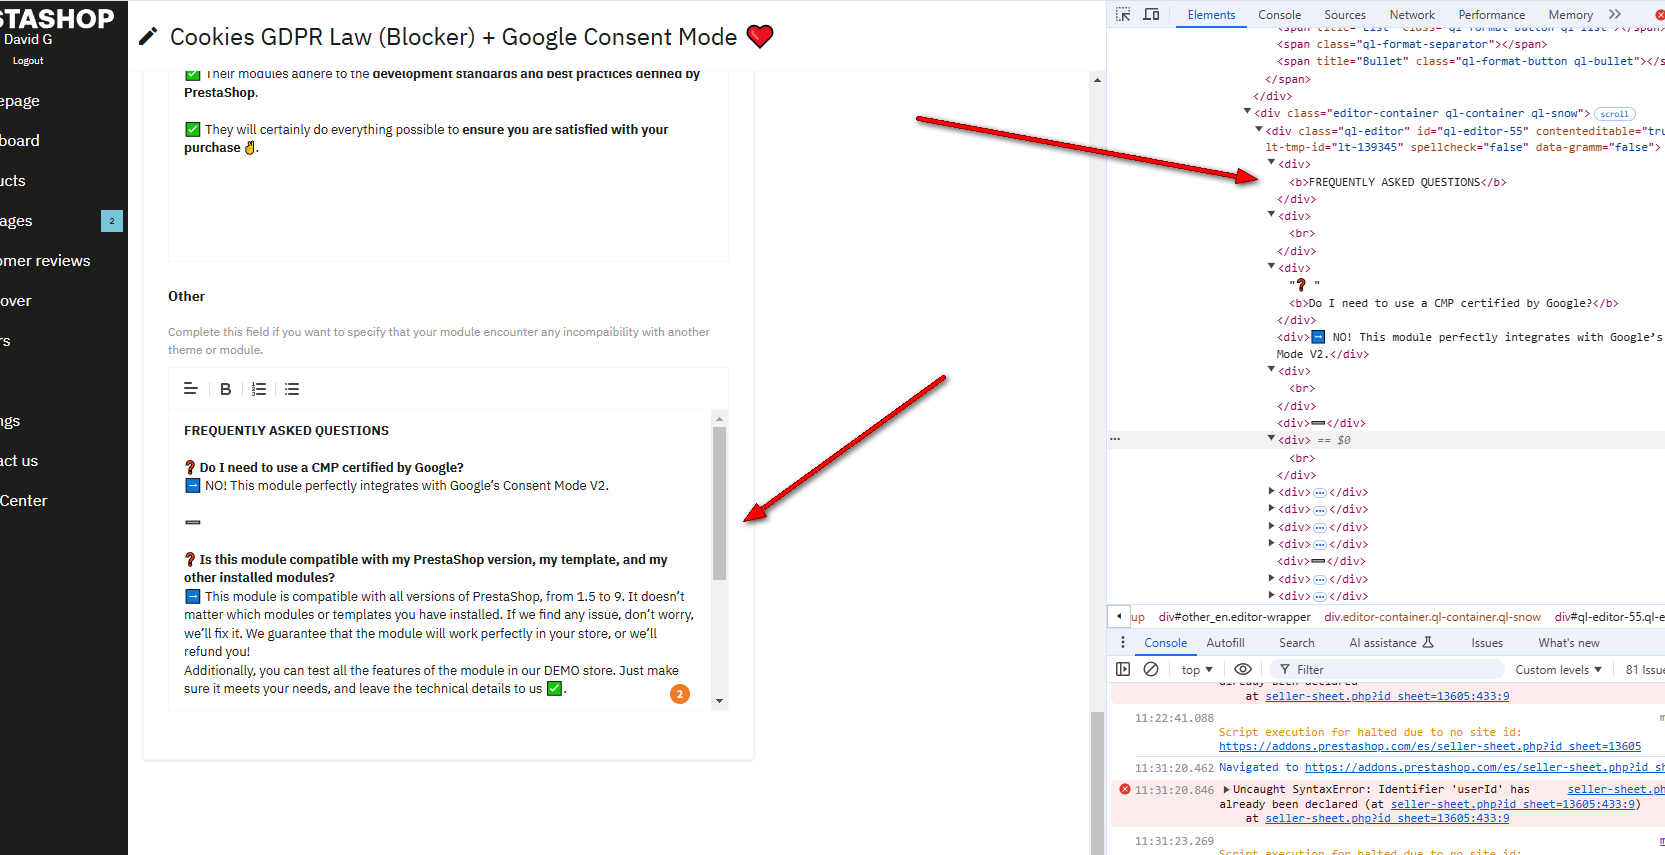Image resolution: width=1665 pixels, height=855 pixels.
Task: Collapse the editor-container div node
Action: coord(1248,112)
